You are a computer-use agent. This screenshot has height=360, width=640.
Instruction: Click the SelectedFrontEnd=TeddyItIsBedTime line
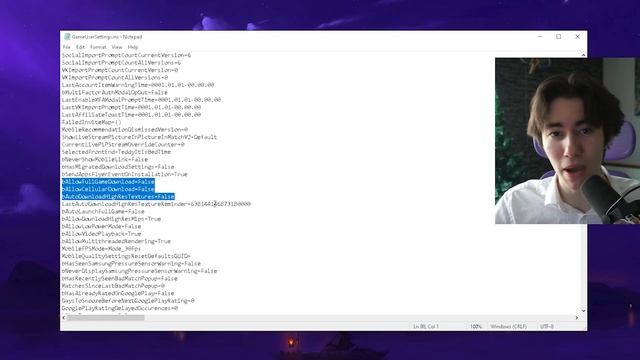(116, 152)
